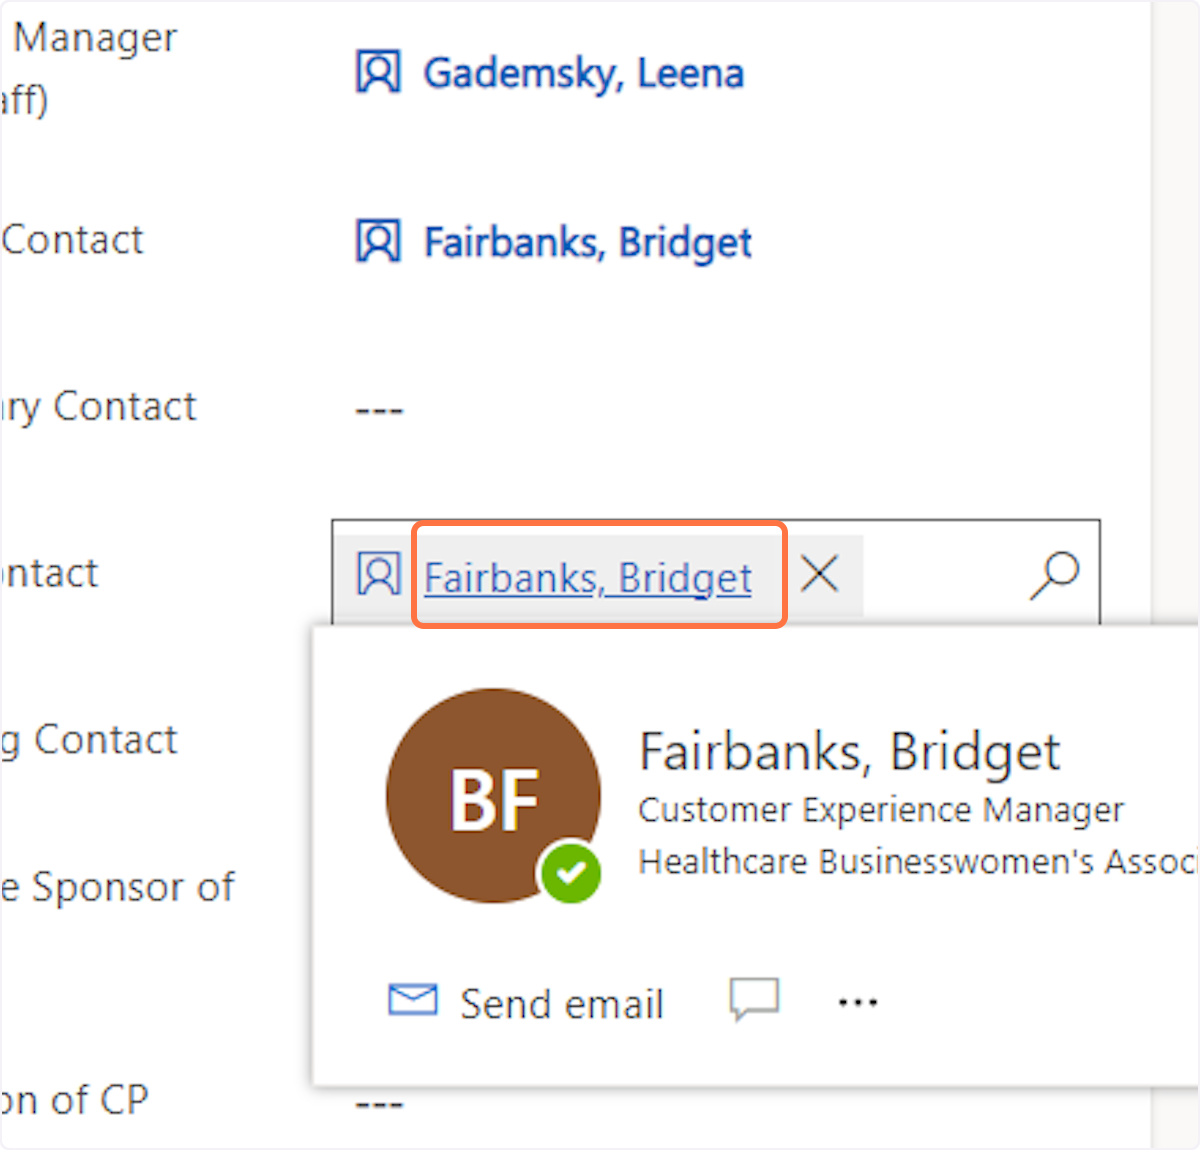The height and width of the screenshot is (1150, 1200).
Task: Click the Healthcare Businesswomen's Association company text
Action: coord(915,861)
